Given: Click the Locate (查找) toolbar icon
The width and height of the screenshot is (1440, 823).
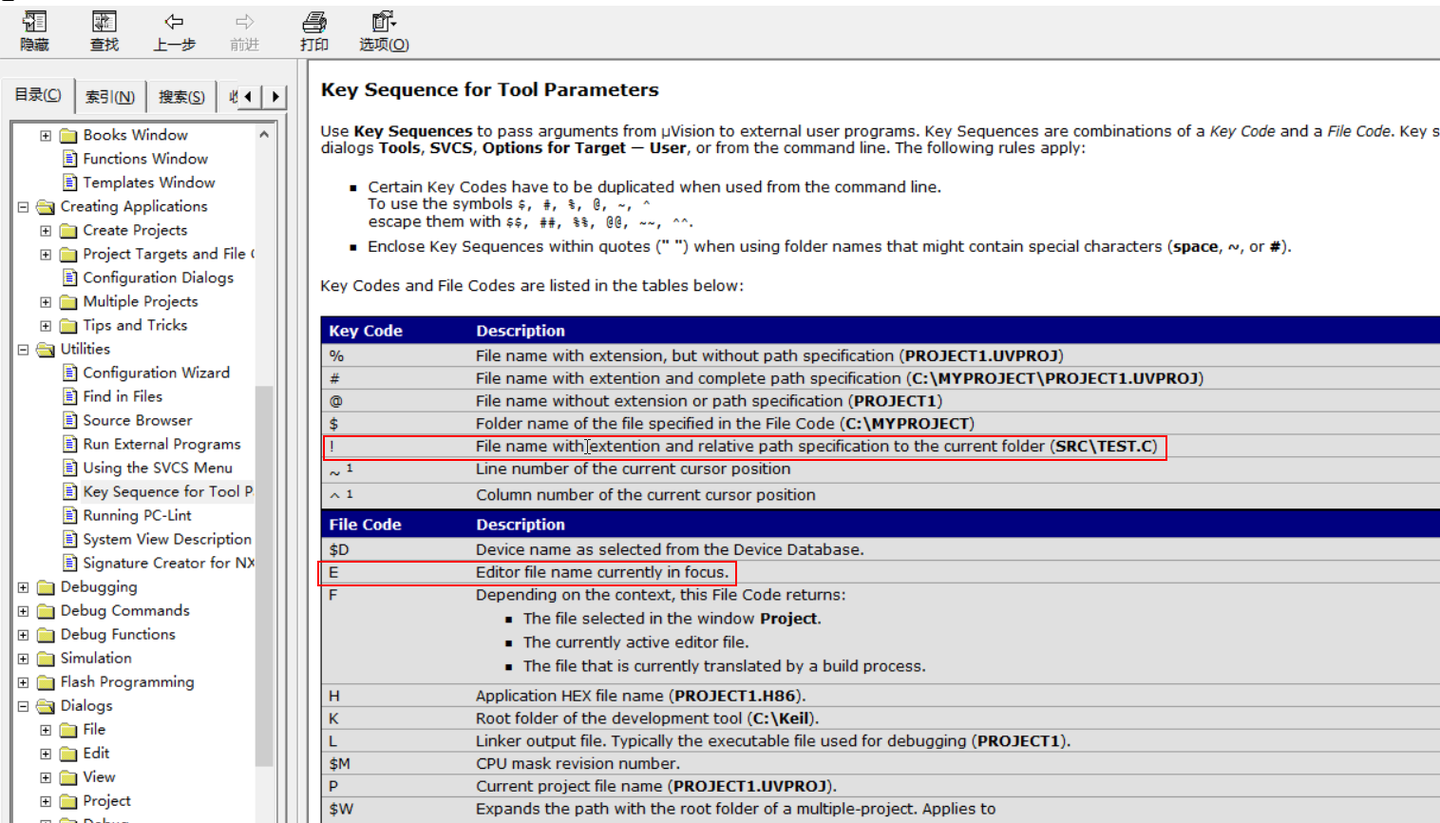Looking at the screenshot, I should click(104, 22).
